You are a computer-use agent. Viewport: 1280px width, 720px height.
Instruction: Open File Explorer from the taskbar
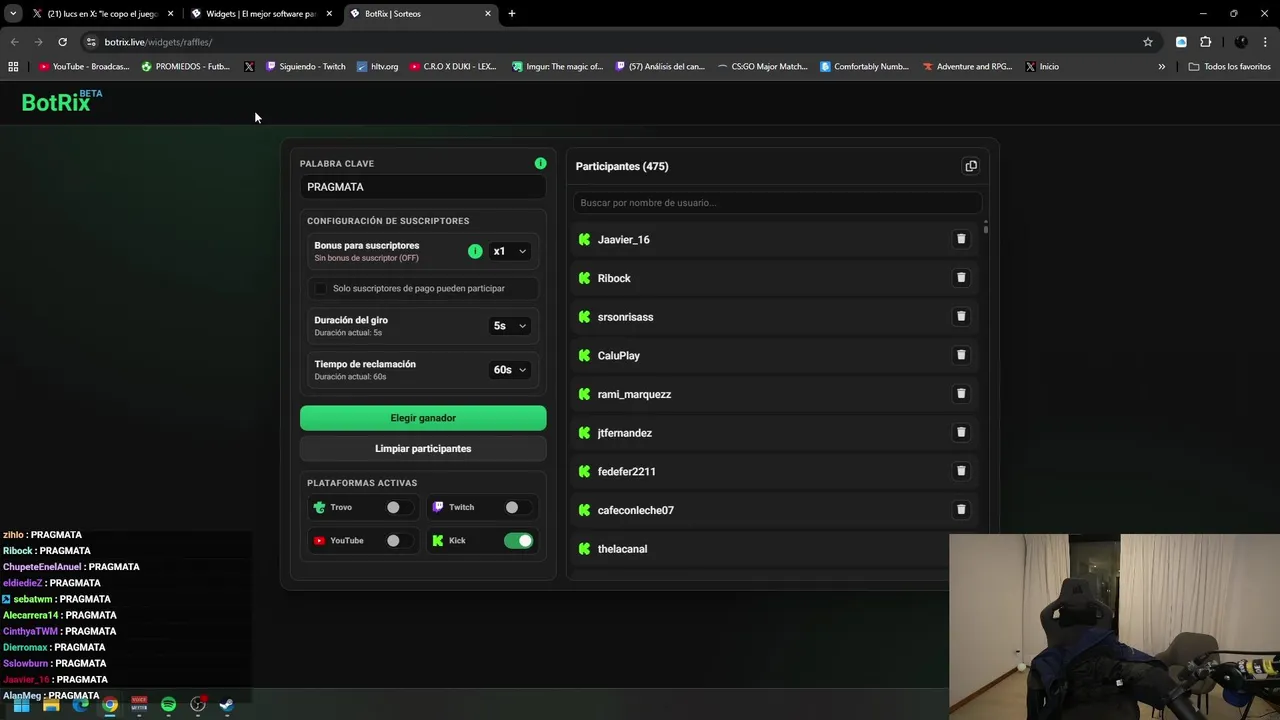(51, 705)
